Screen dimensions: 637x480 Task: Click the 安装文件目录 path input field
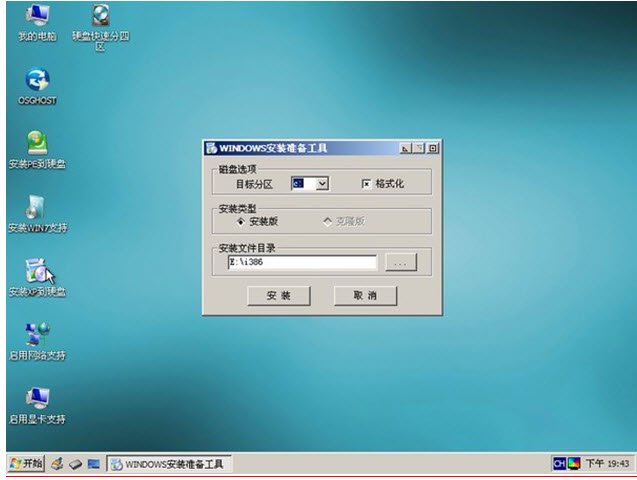pyautogui.click(x=301, y=262)
